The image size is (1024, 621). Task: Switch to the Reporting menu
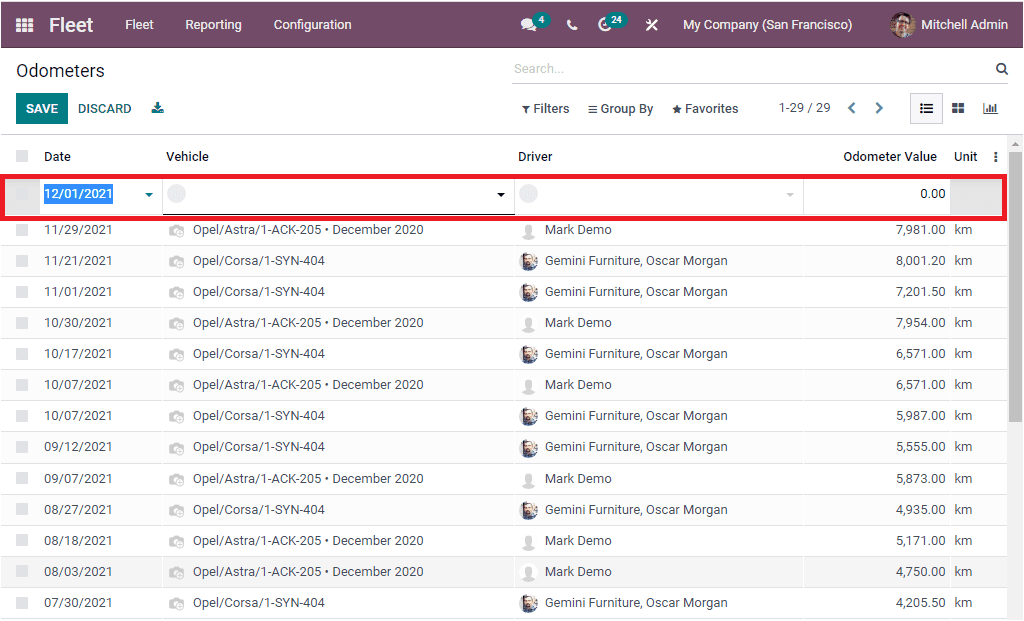(213, 25)
